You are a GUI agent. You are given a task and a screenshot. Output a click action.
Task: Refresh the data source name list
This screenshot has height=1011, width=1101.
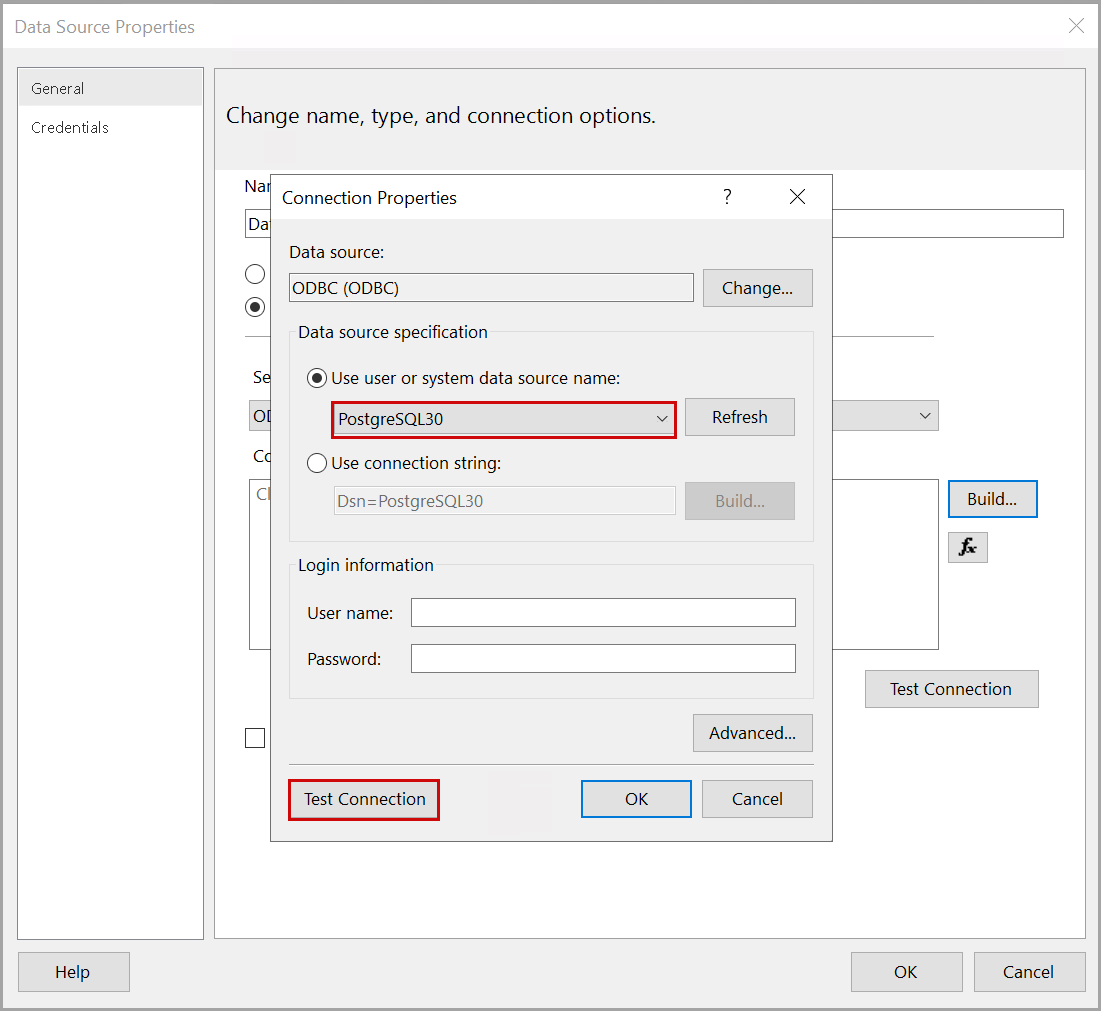coord(739,417)
